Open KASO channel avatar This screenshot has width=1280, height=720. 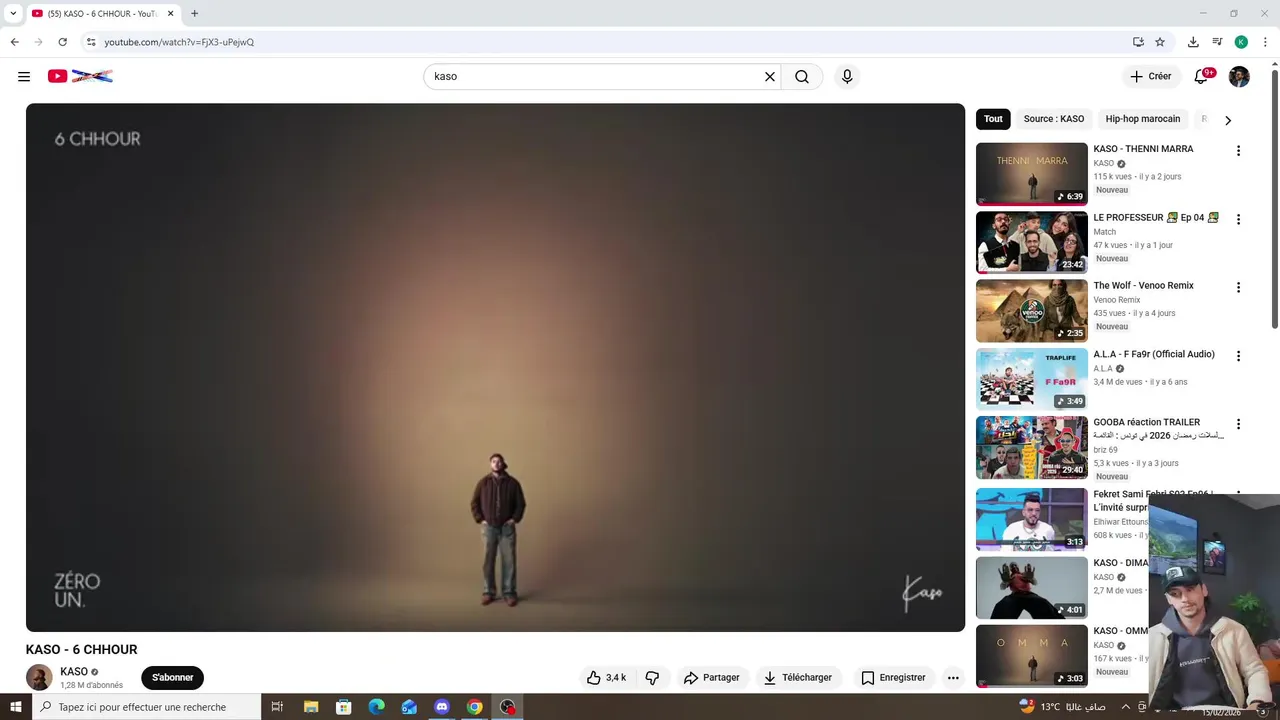coord(39,677)
